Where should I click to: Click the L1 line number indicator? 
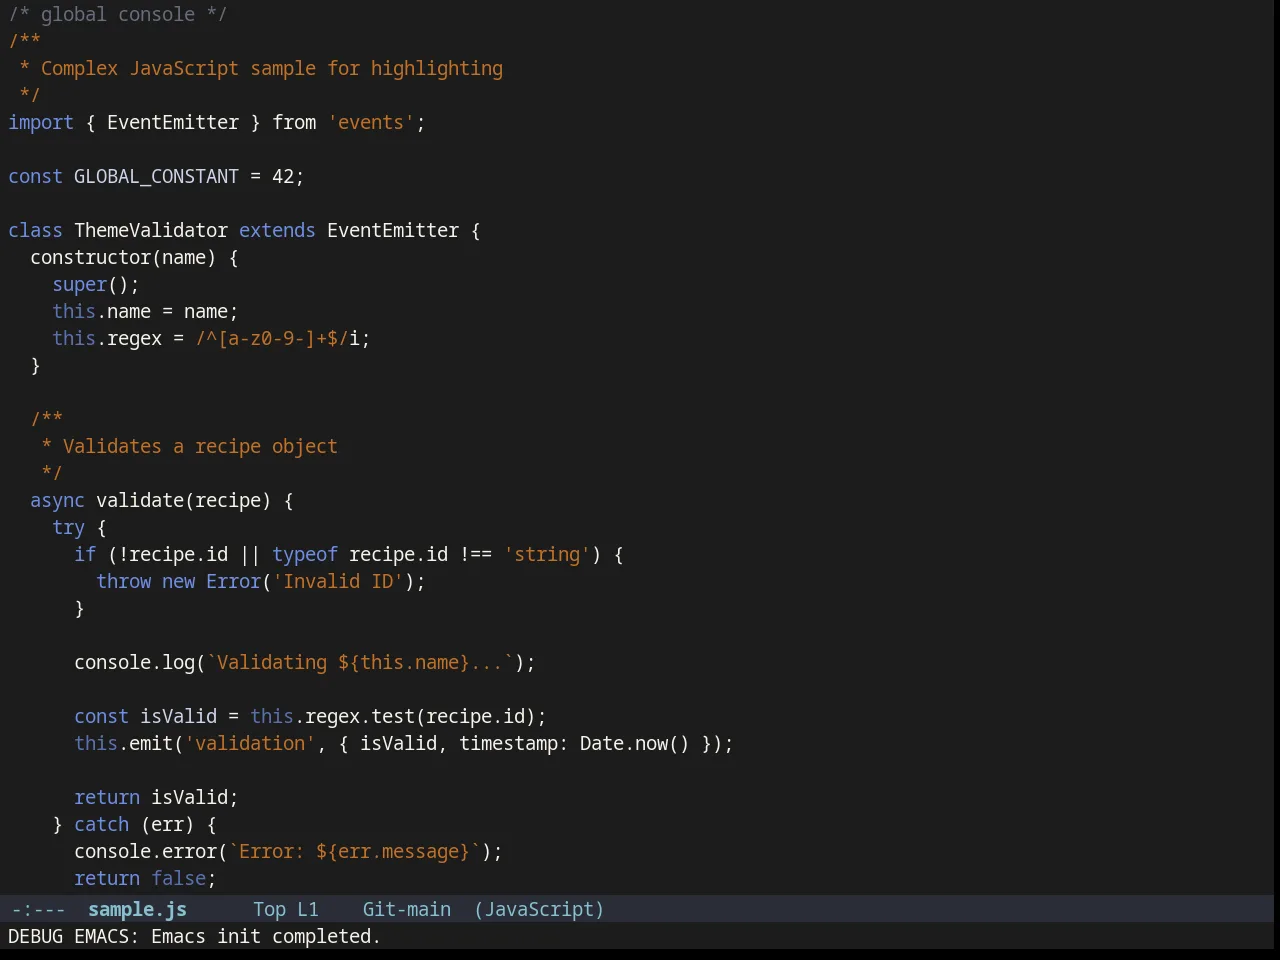click(307, 909)
